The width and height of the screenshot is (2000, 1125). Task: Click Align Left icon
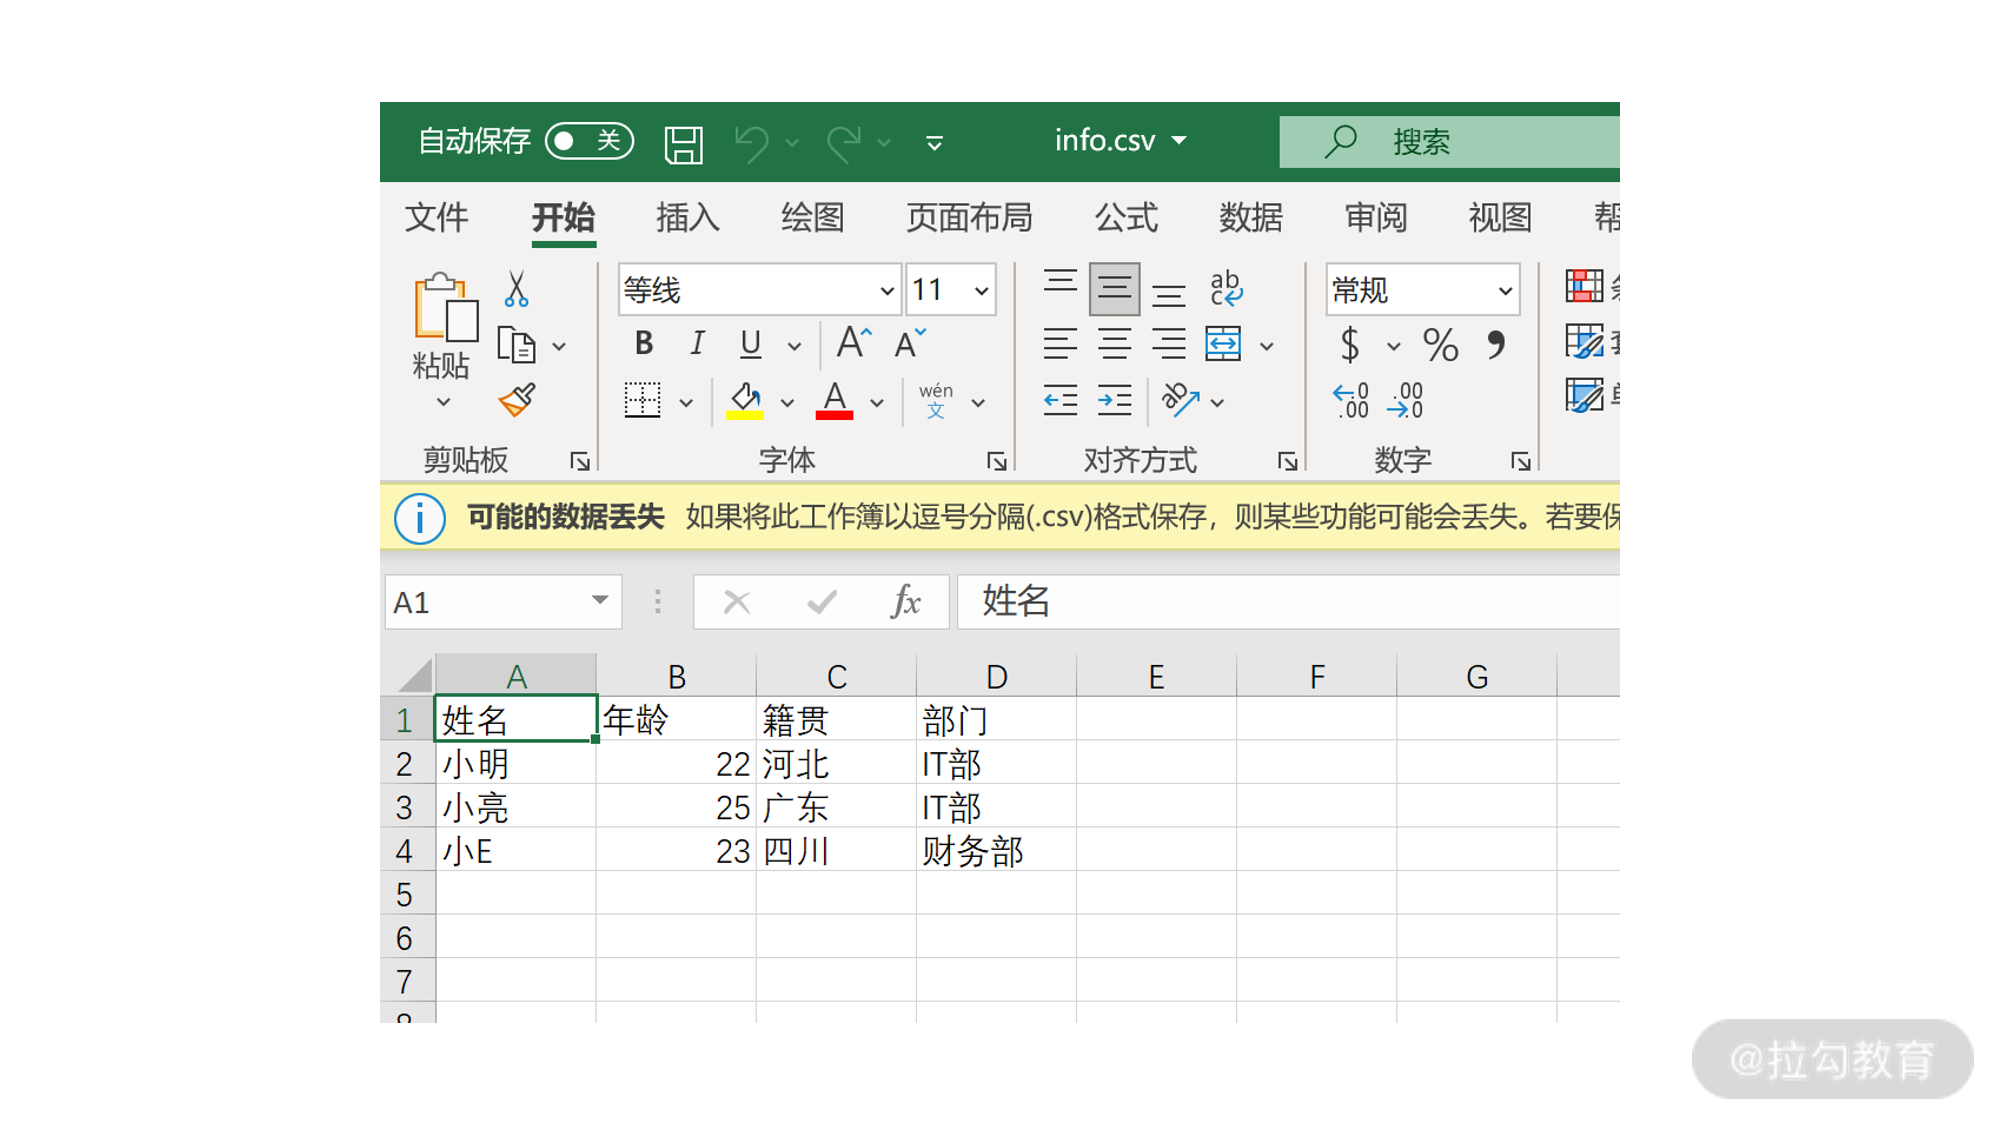click(1060, 344)
